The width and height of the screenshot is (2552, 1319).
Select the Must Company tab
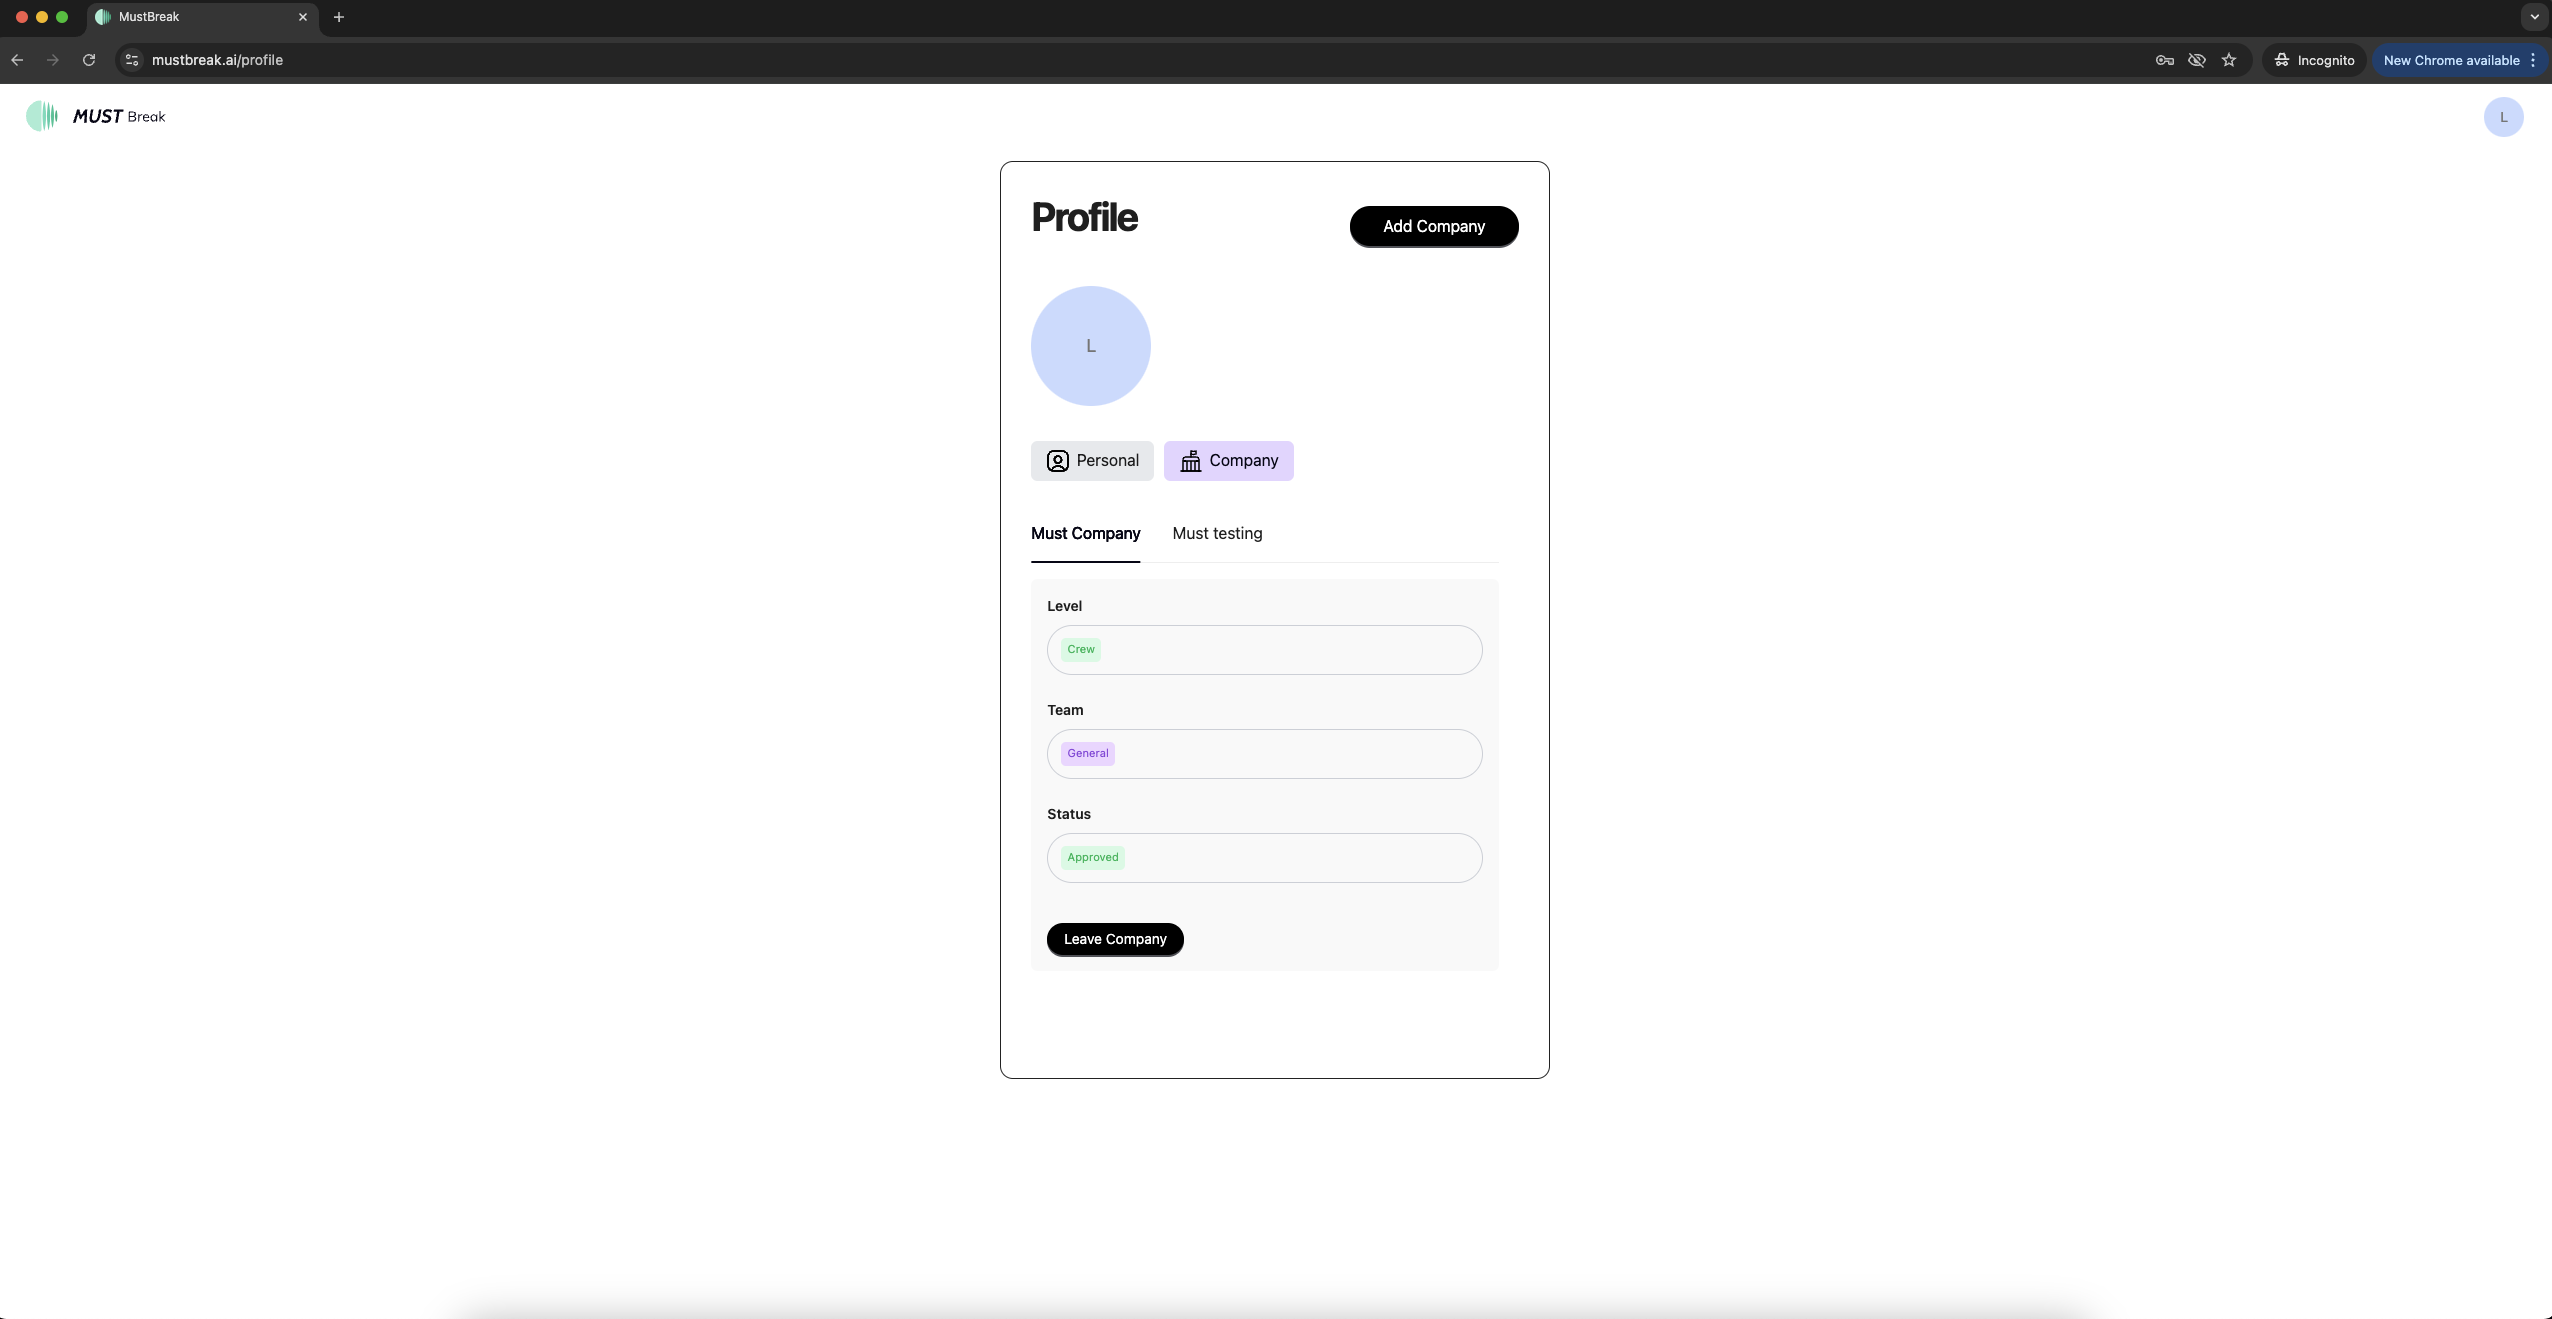point(1085,534)
